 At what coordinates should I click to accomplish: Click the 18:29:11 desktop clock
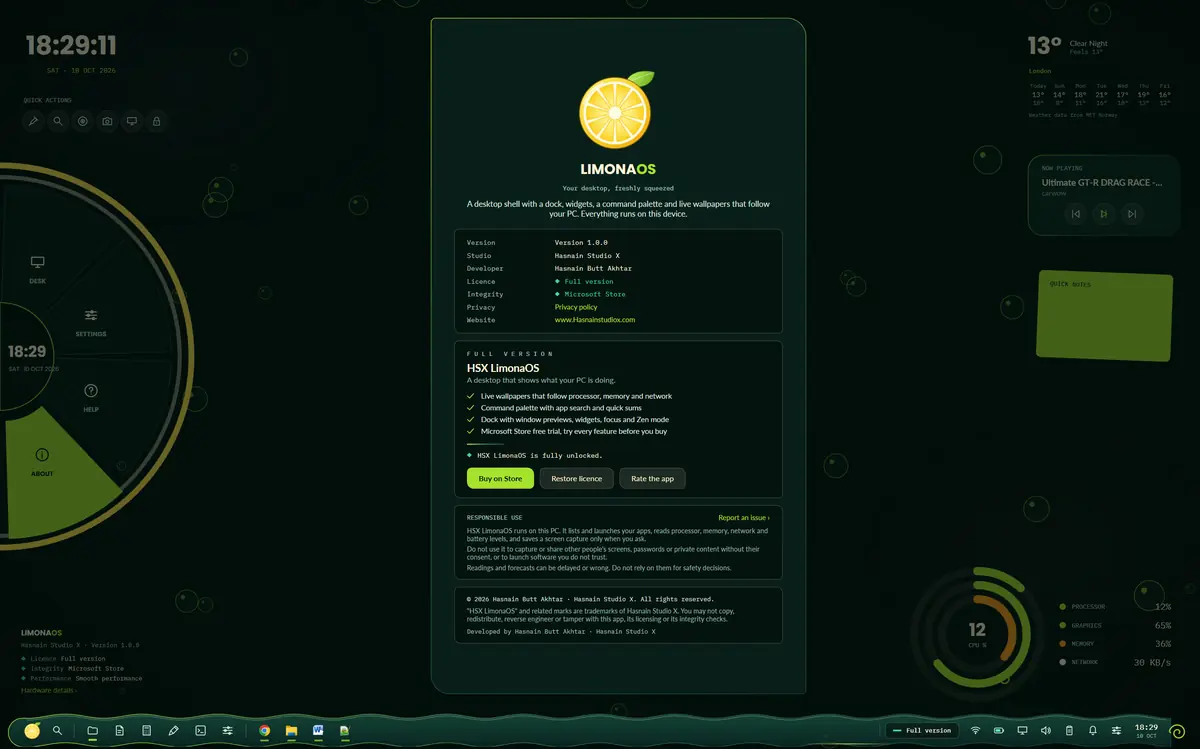click(x=71, y=45)
